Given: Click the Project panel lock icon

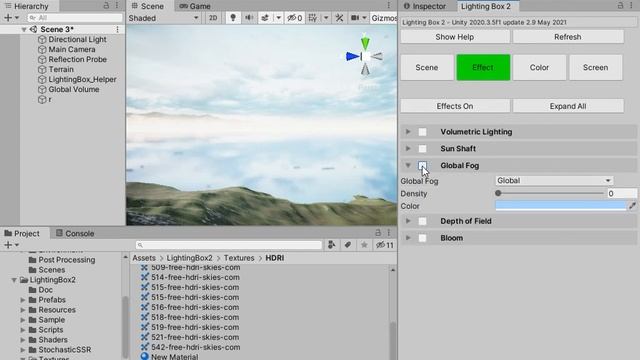Looking at the screenshot, I should pos(378,233).
